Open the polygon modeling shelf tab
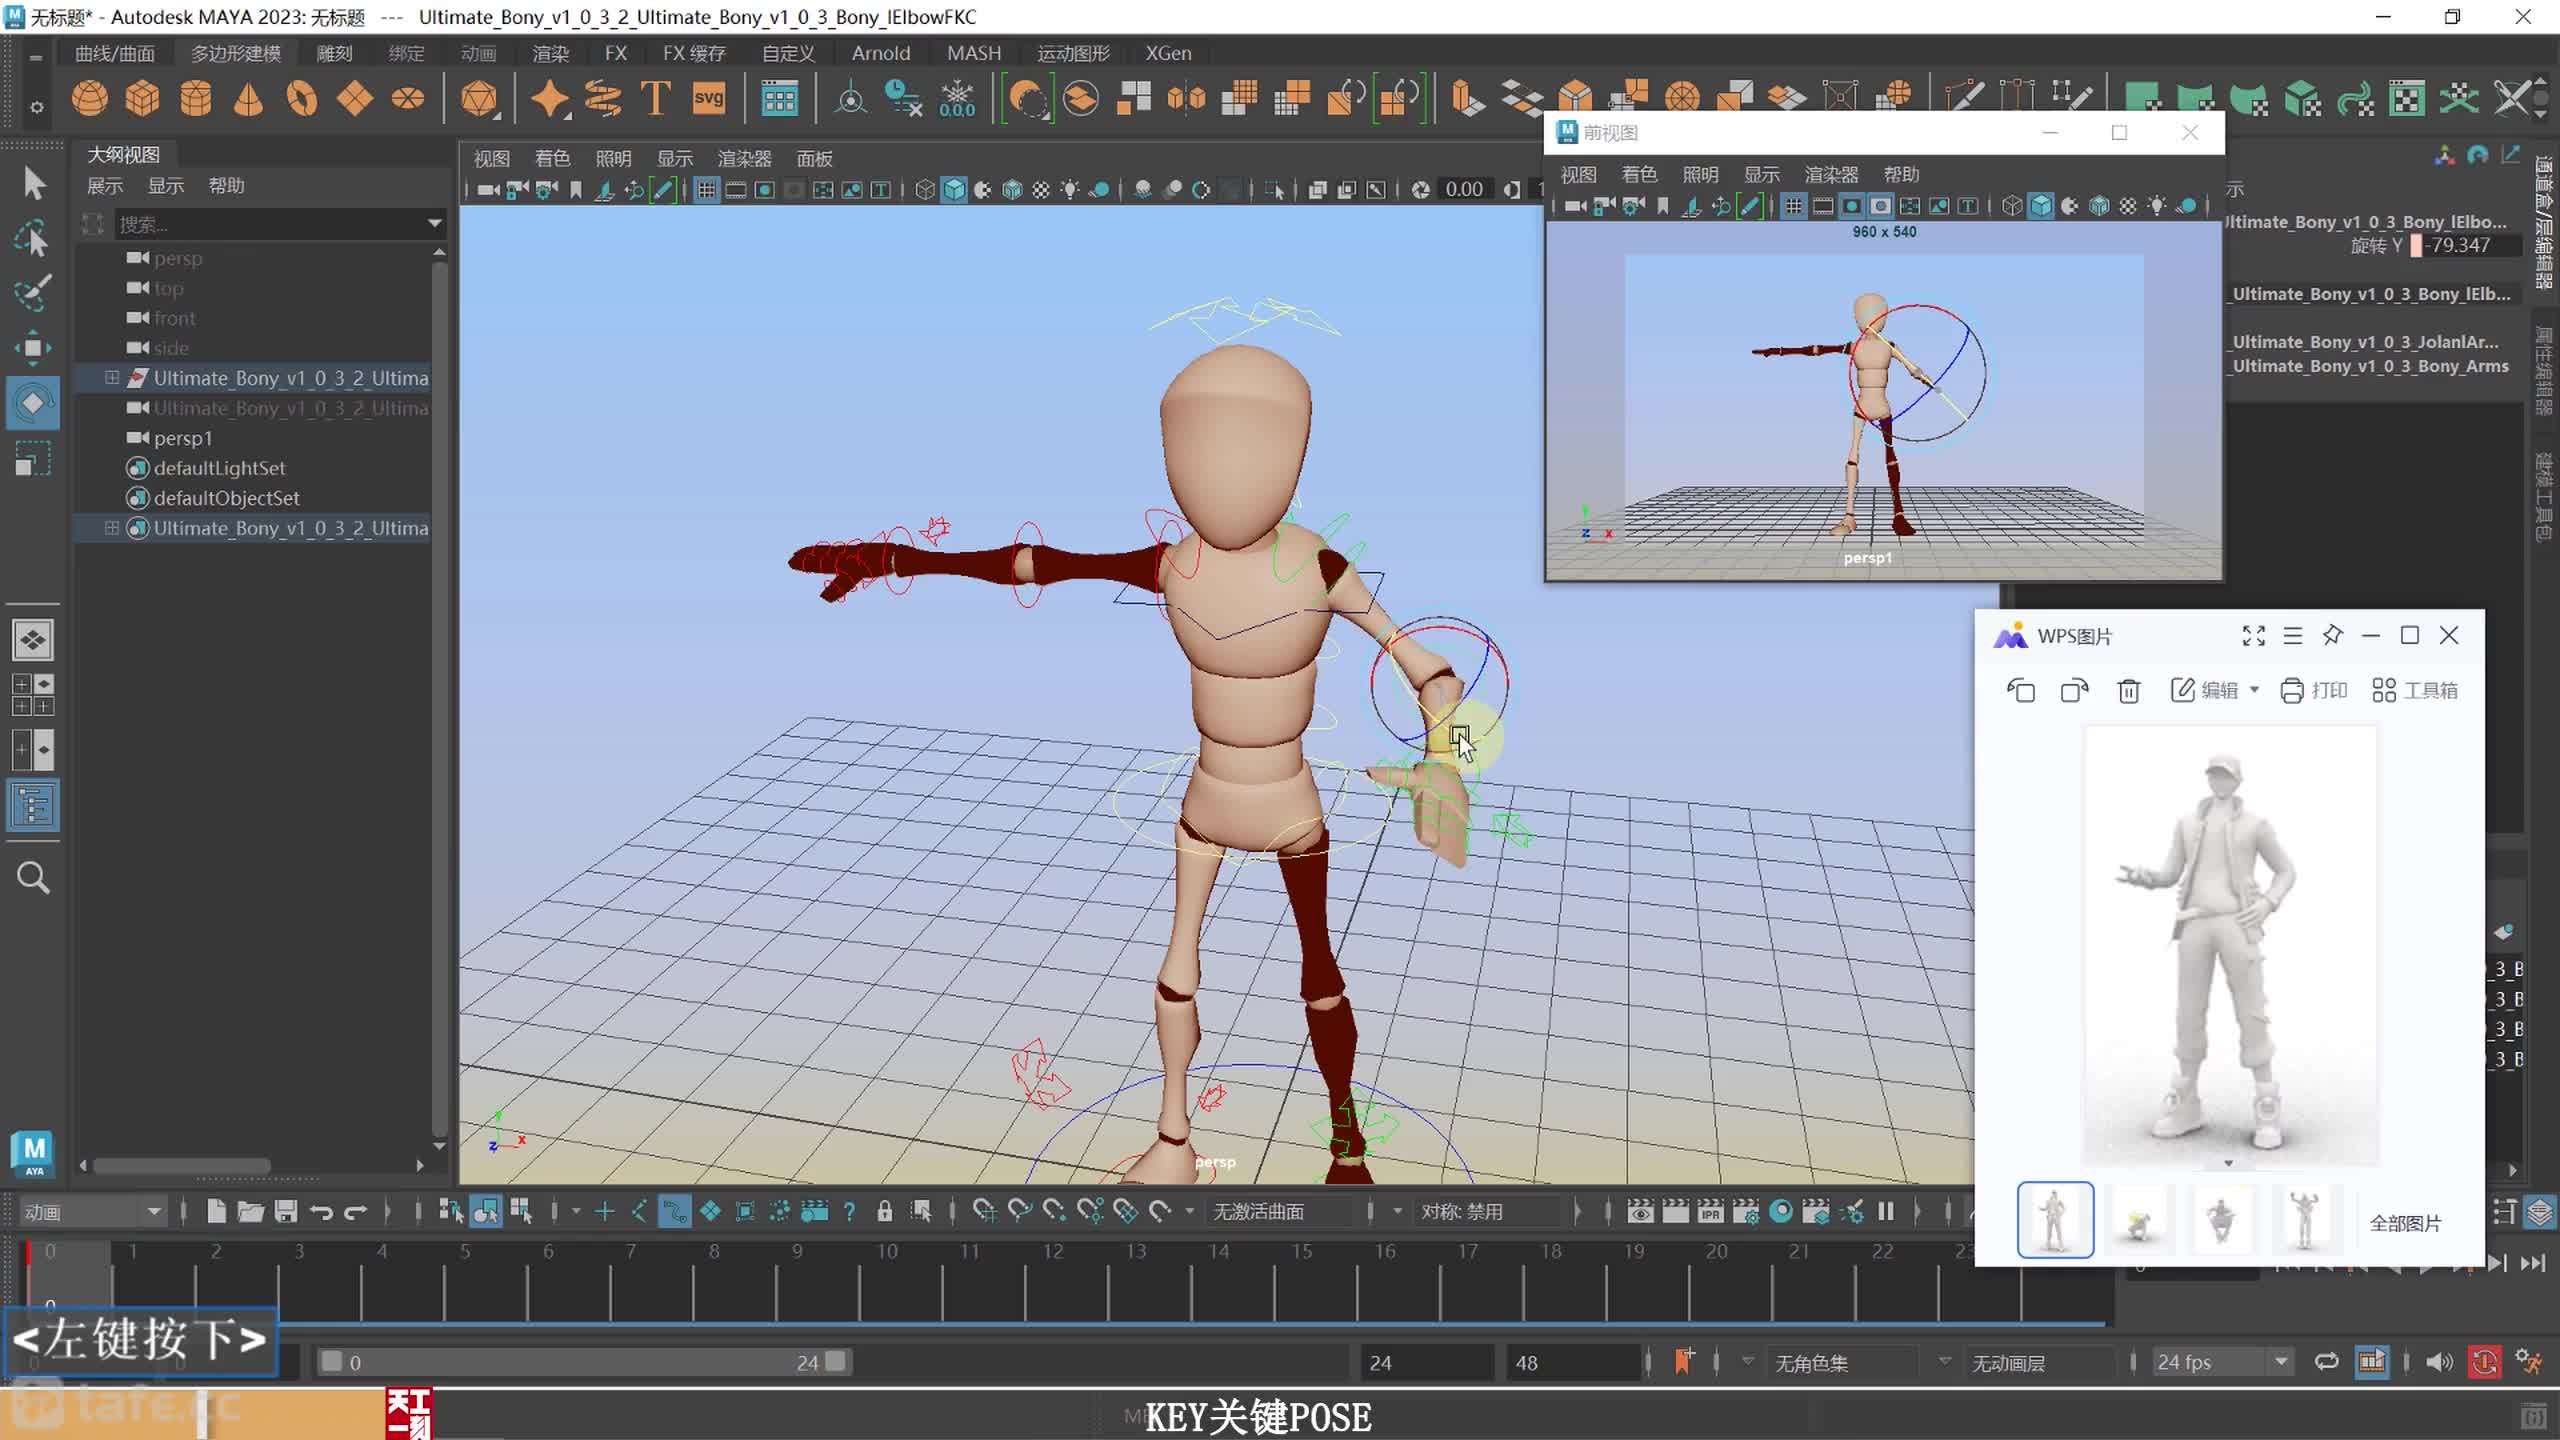The image size is (2560, 1440). [236, 53]
